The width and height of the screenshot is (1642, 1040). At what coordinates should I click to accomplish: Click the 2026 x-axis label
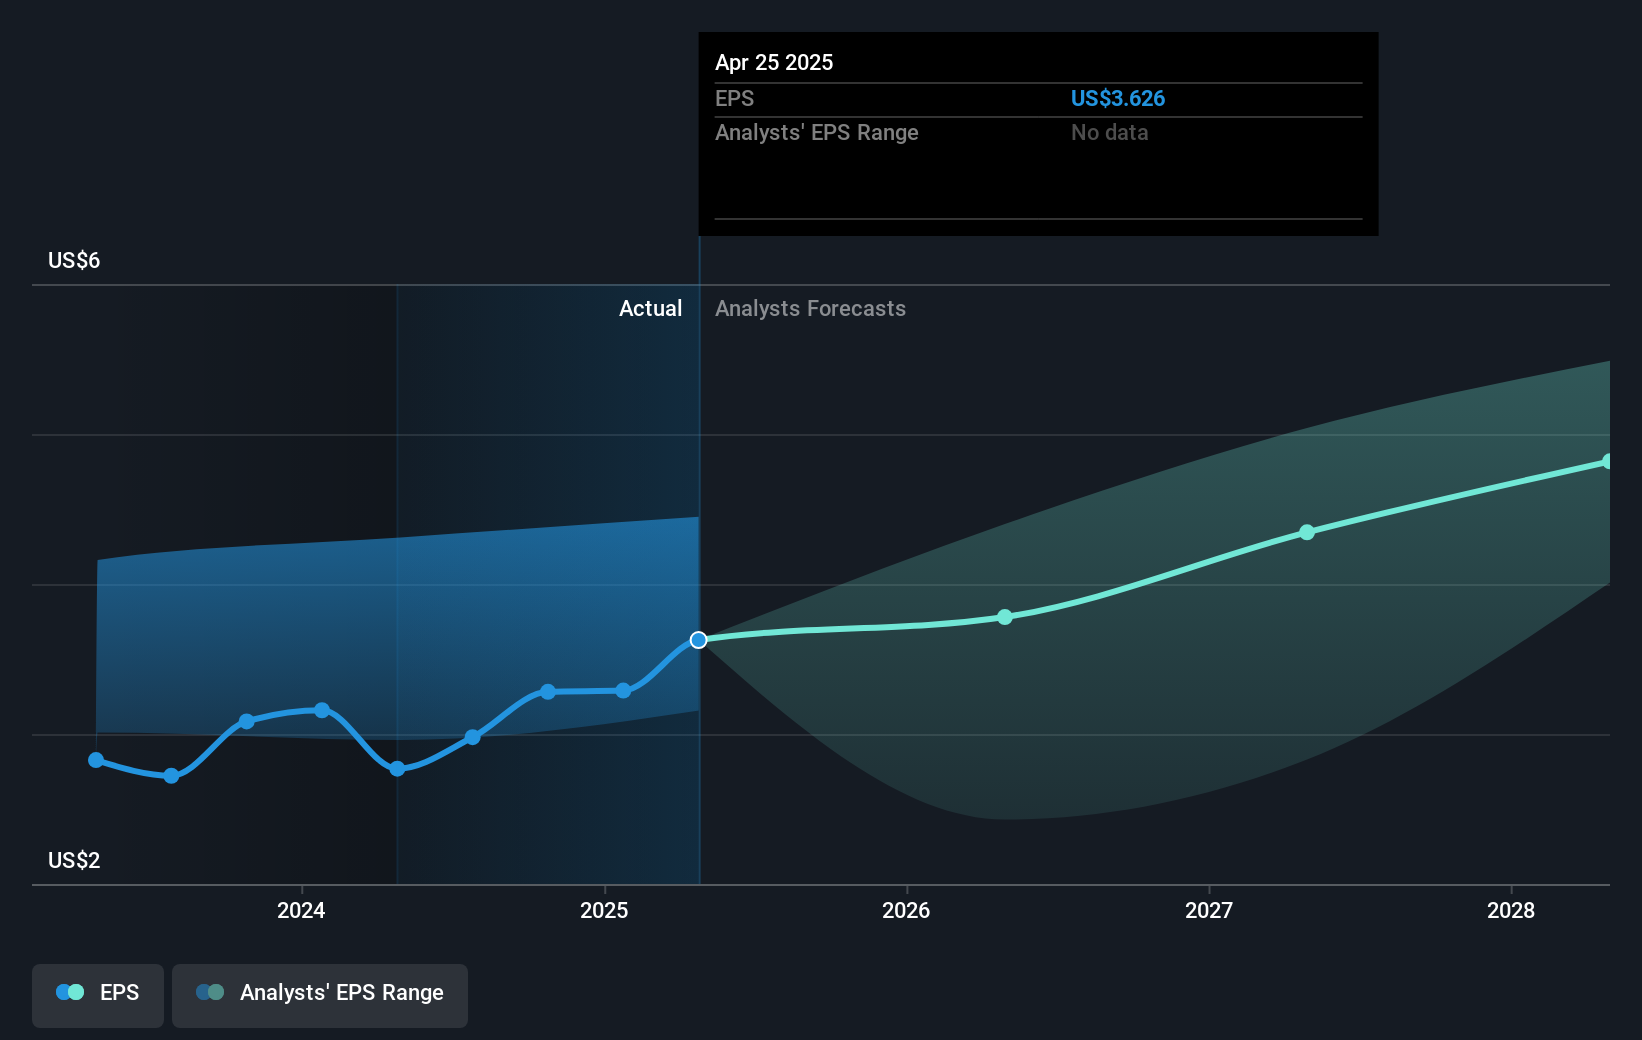(x=906, y=910)
